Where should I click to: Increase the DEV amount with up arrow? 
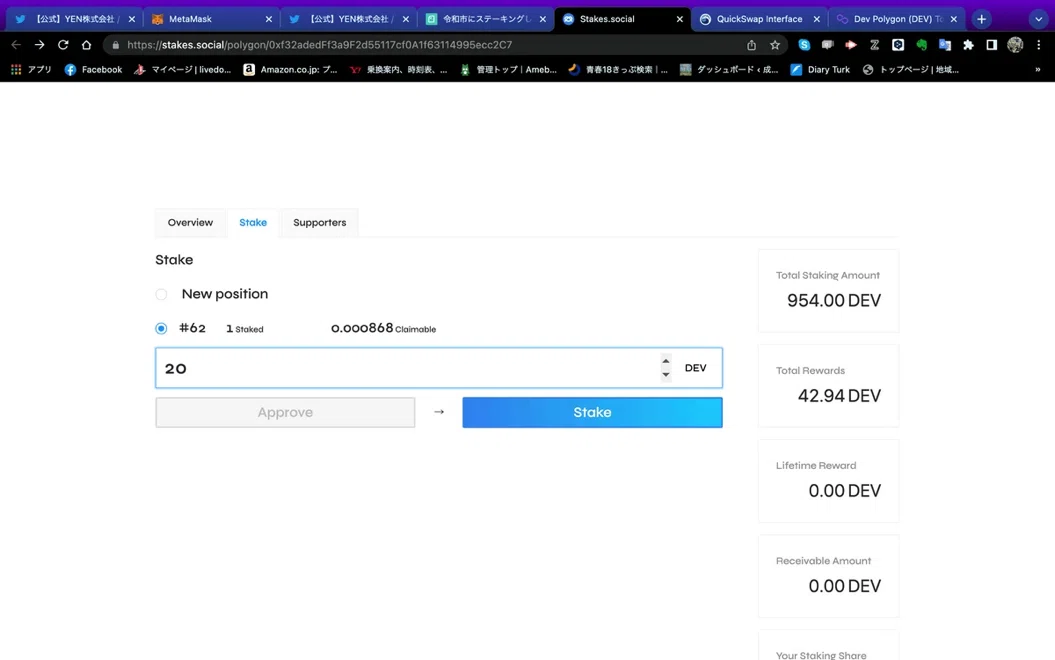(x=665, y=361)
